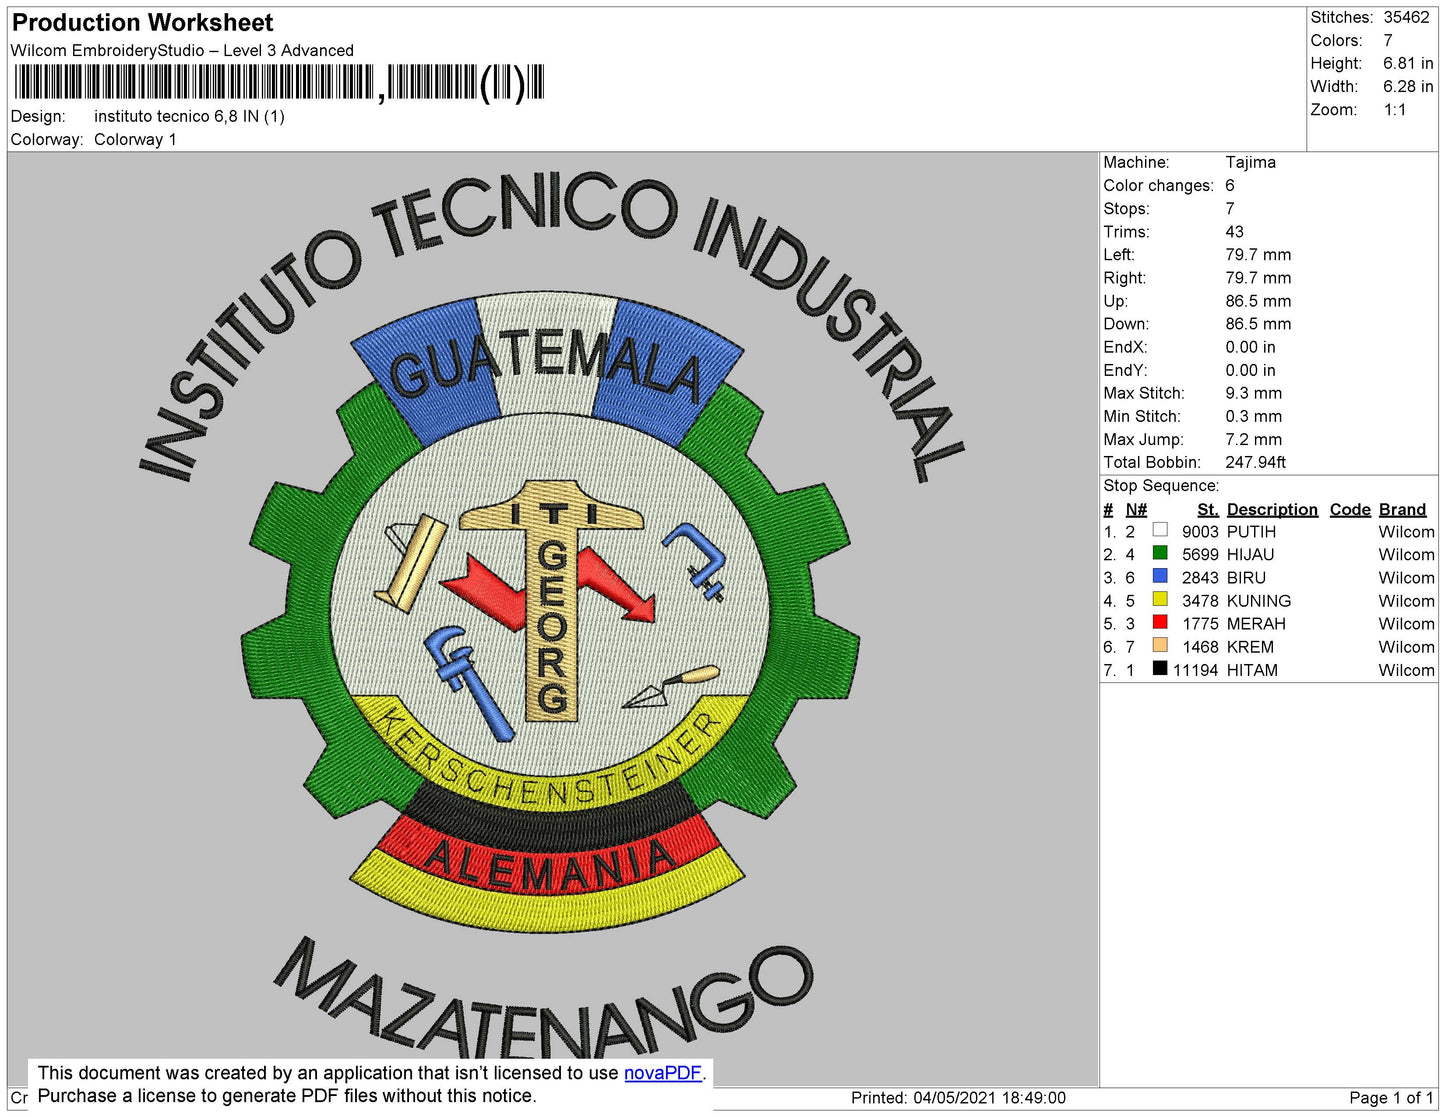
Task: Click the Stops value 7
Action: [1230, 209]
